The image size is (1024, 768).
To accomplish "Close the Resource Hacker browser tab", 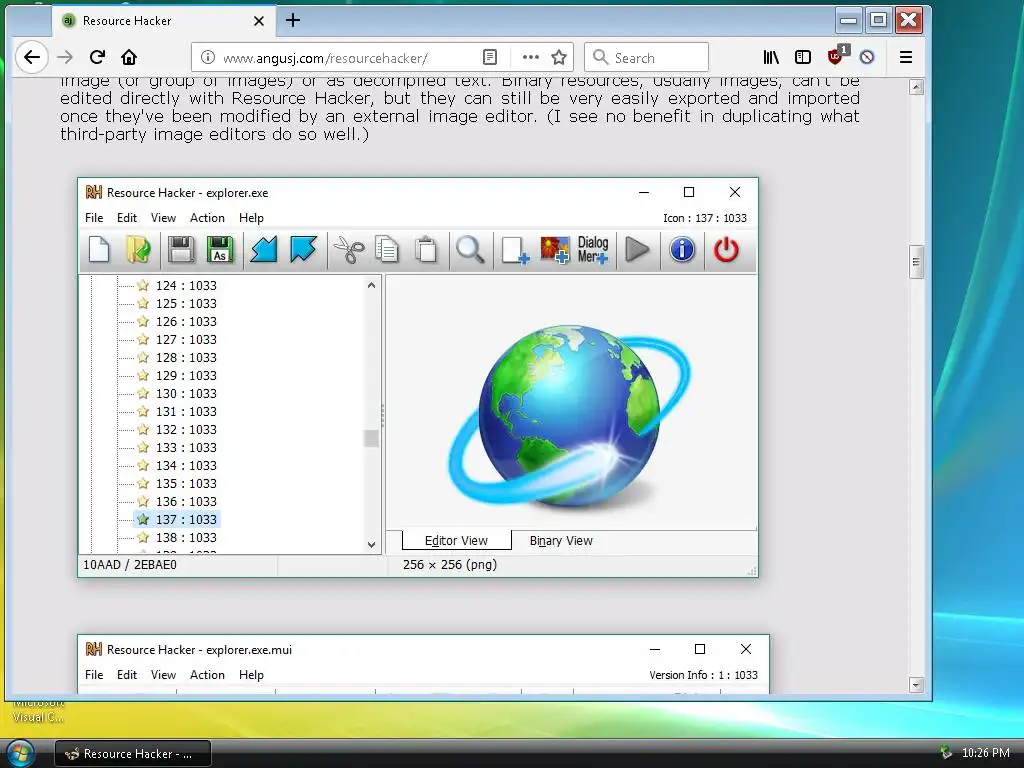I will tap(259, 21).
